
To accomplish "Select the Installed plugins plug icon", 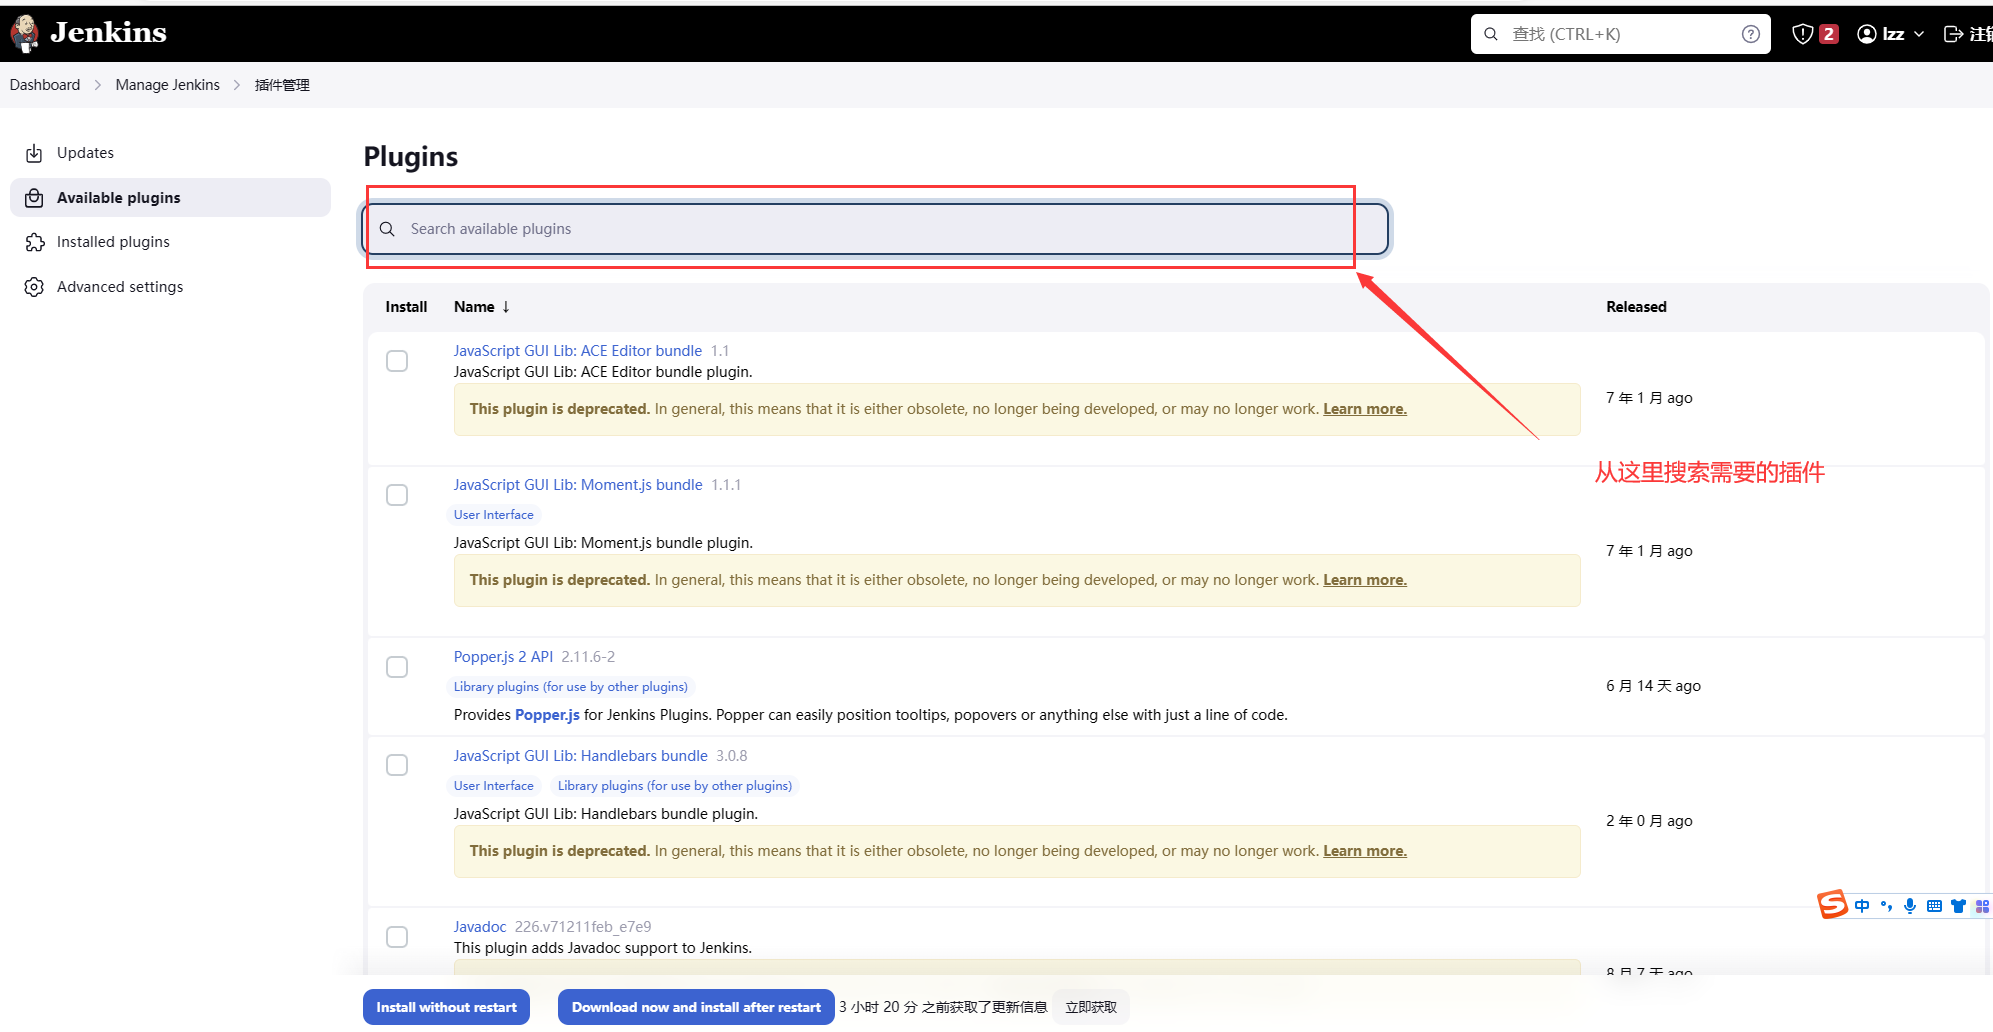I will [34, 242].
